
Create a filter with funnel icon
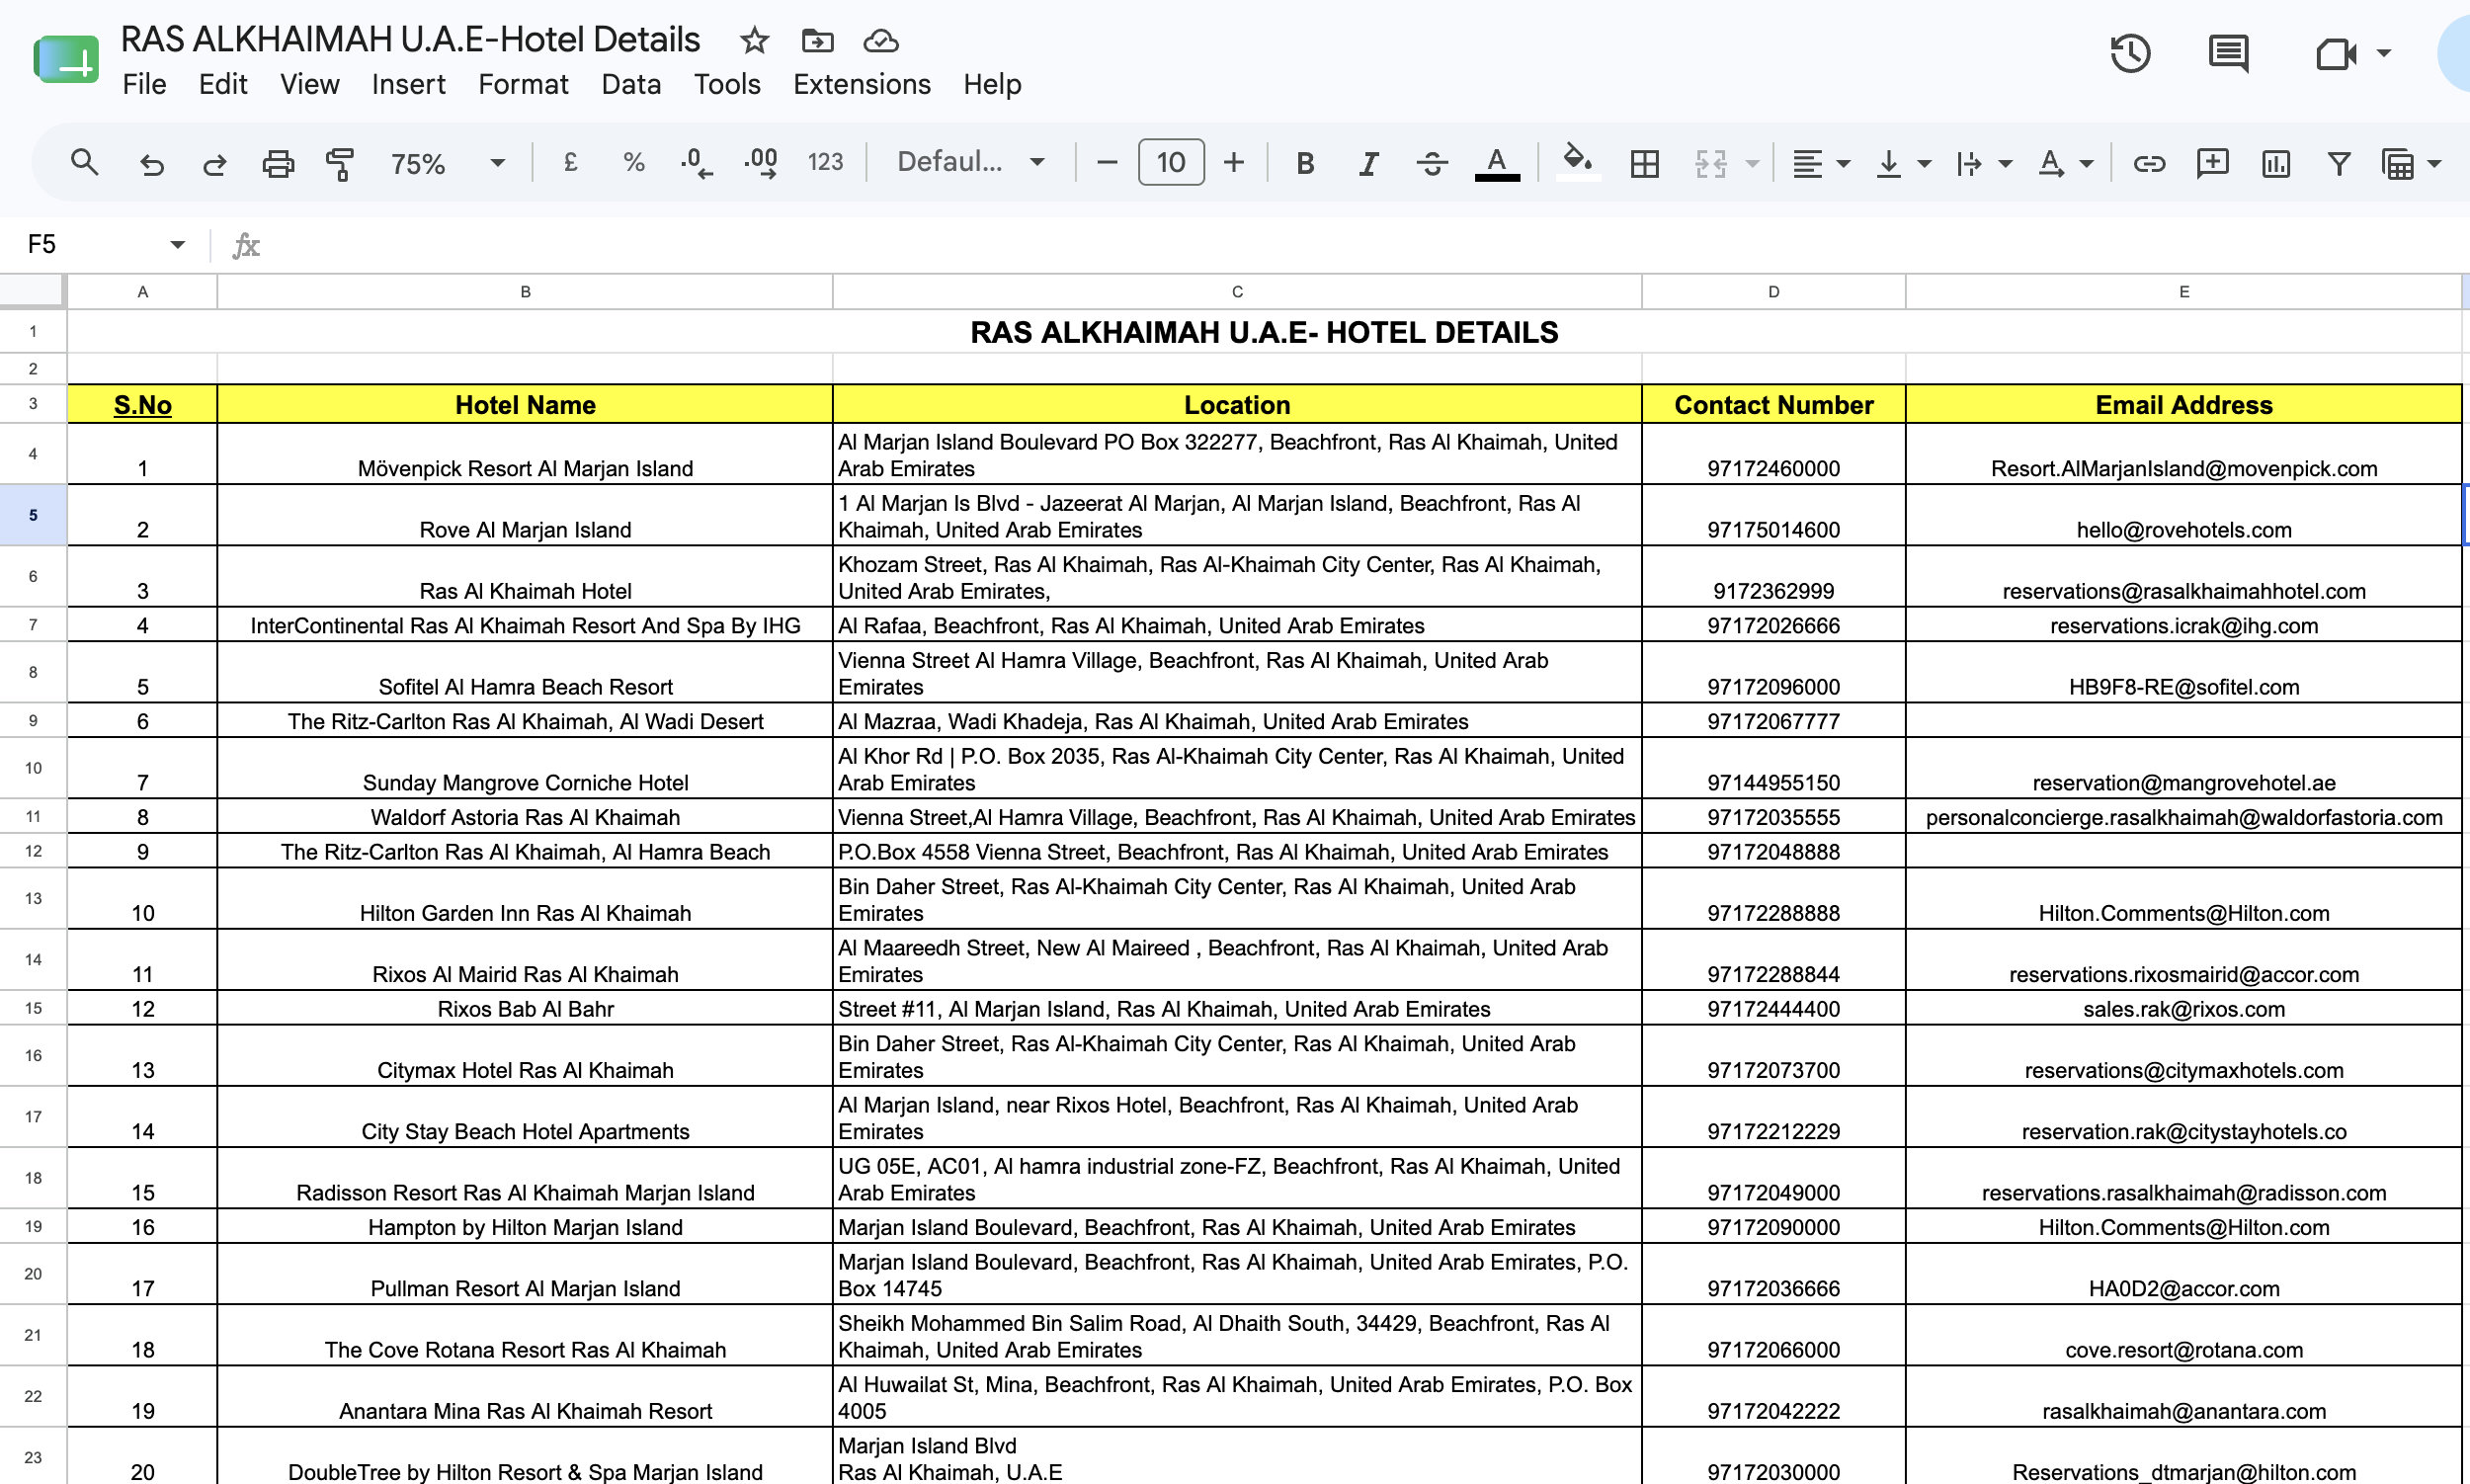point(2338,163)
